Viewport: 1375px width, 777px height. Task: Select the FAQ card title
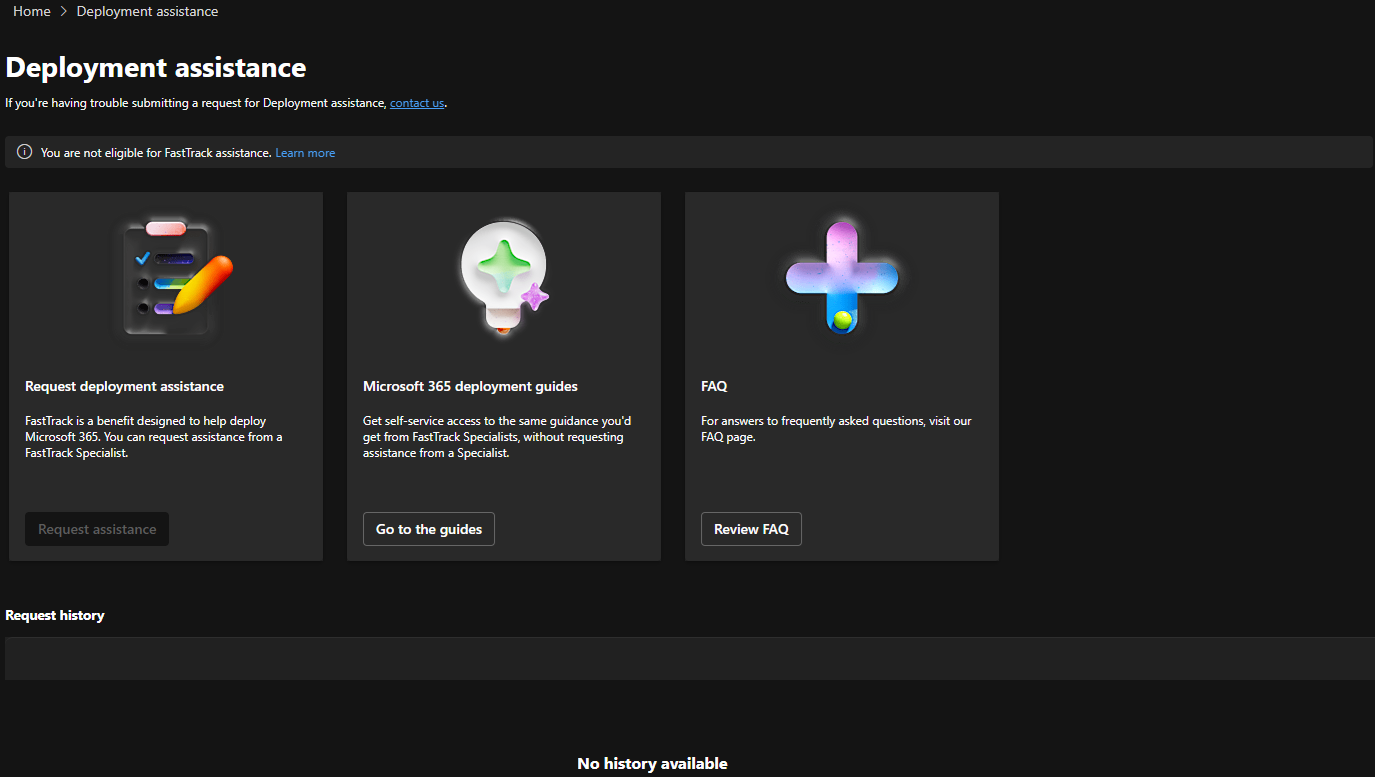[714, 386]
